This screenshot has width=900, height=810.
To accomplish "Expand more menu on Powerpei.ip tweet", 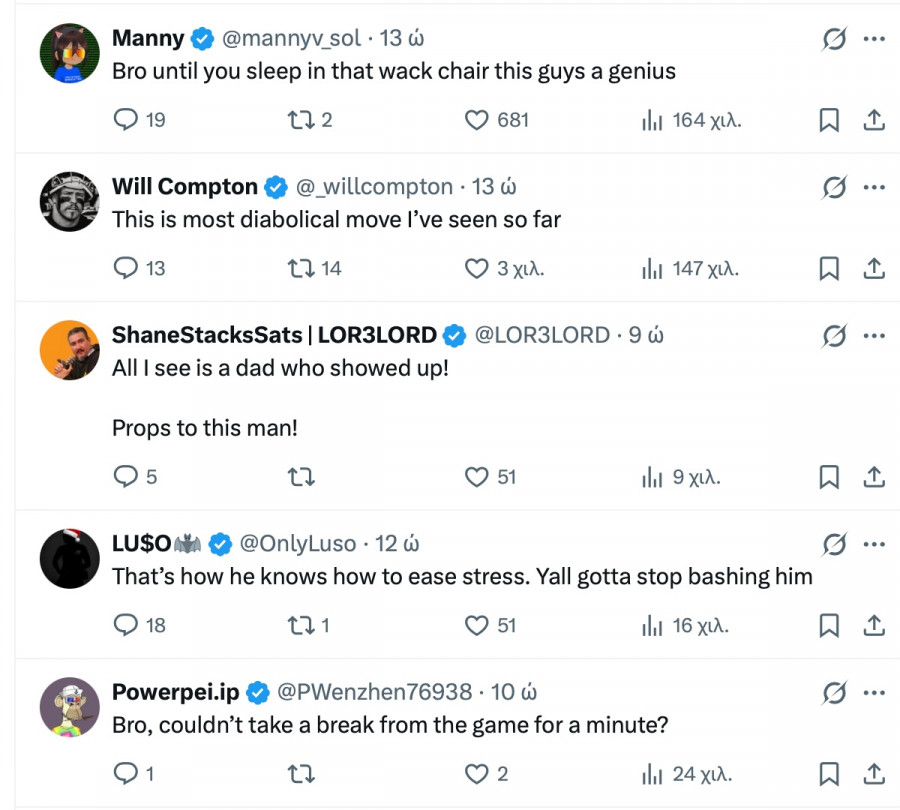I will (x=874, y=692).
